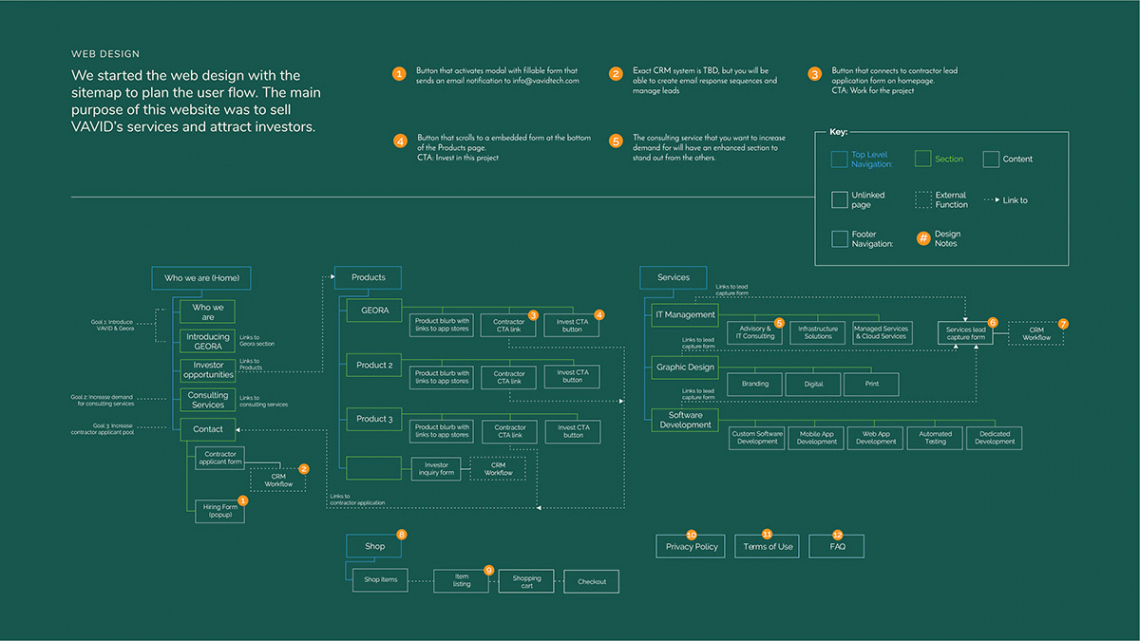This screenshot has width=1140, height=641.
Task: Click the Privacy Policy footer box
Action: [691, 547]
